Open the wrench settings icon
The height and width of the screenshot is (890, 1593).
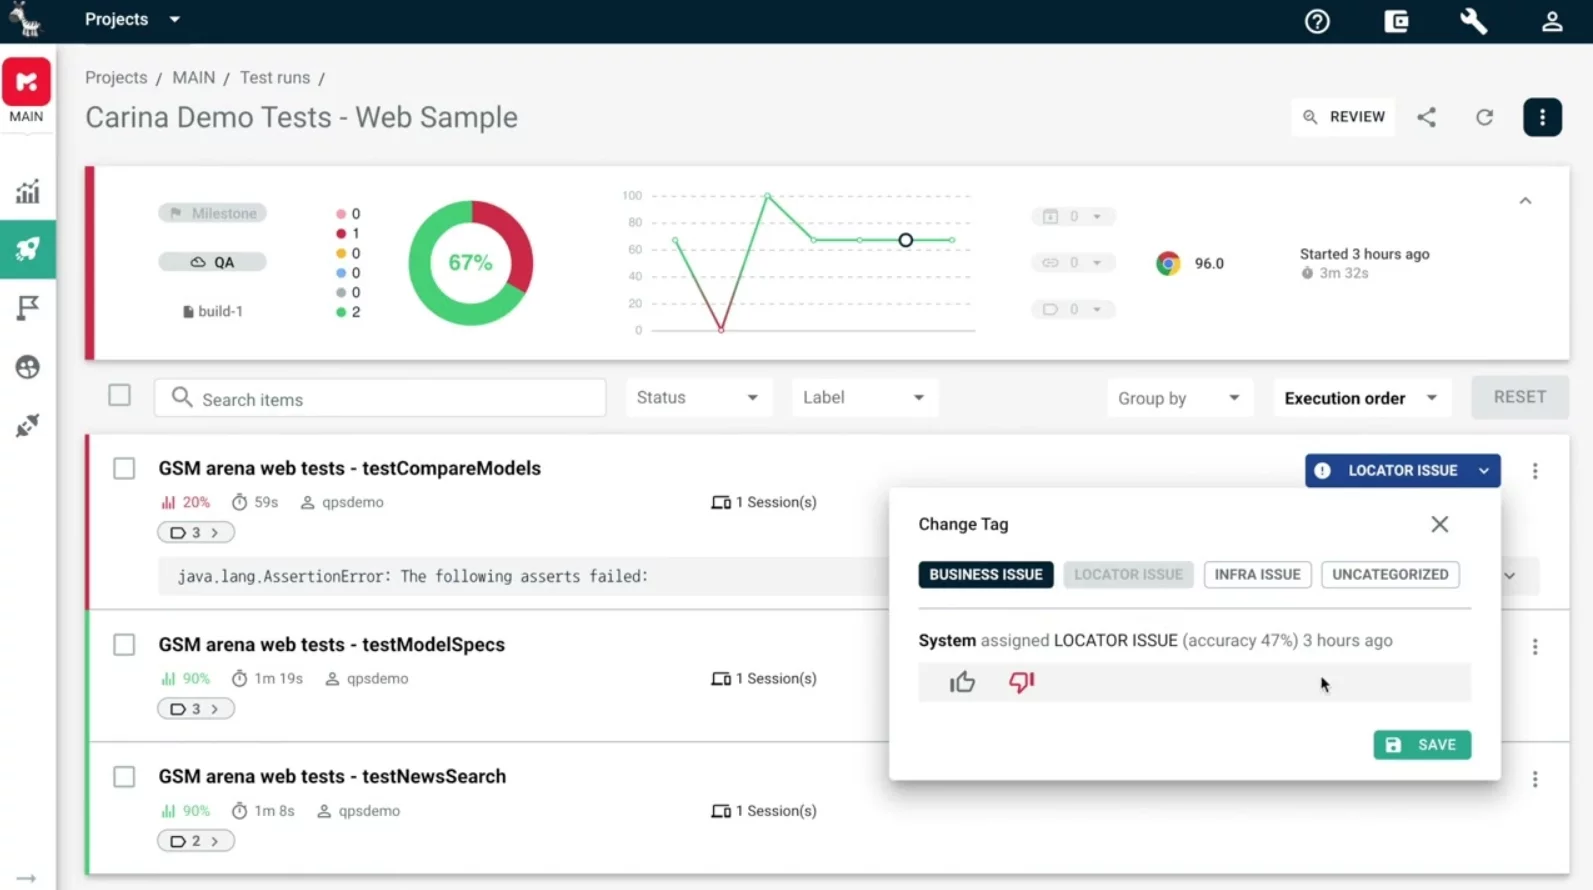click(x=1473, y=21)
